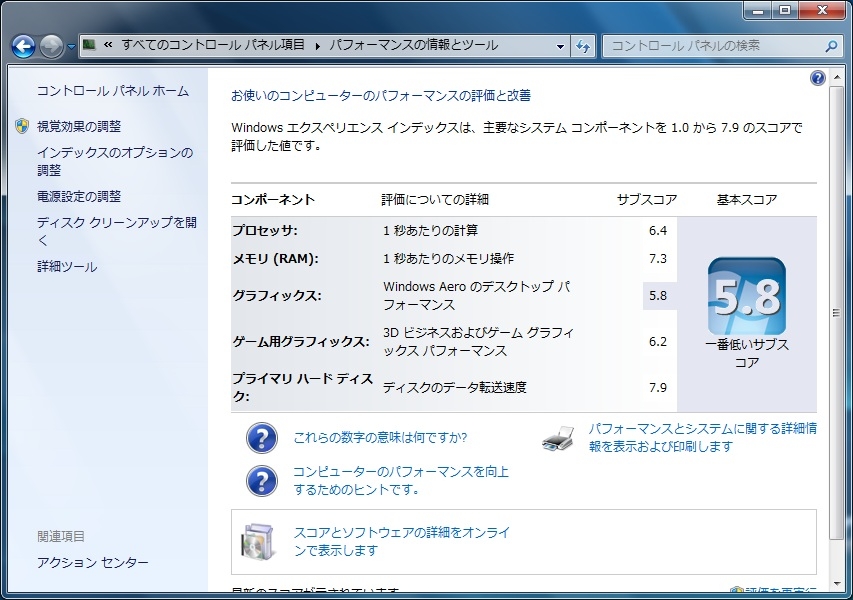Expand breadcrumb arrow after すべてのコントロール パネル項目
Image resolution: width=853 pixels, height=600 pixels.
318,46
